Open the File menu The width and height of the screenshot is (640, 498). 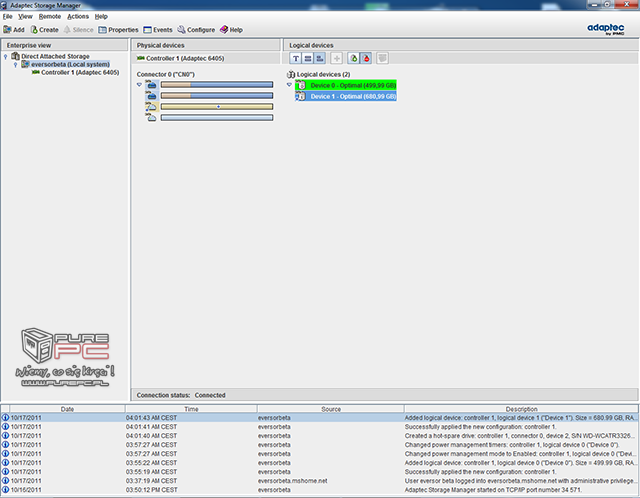[x=8, y=16]
